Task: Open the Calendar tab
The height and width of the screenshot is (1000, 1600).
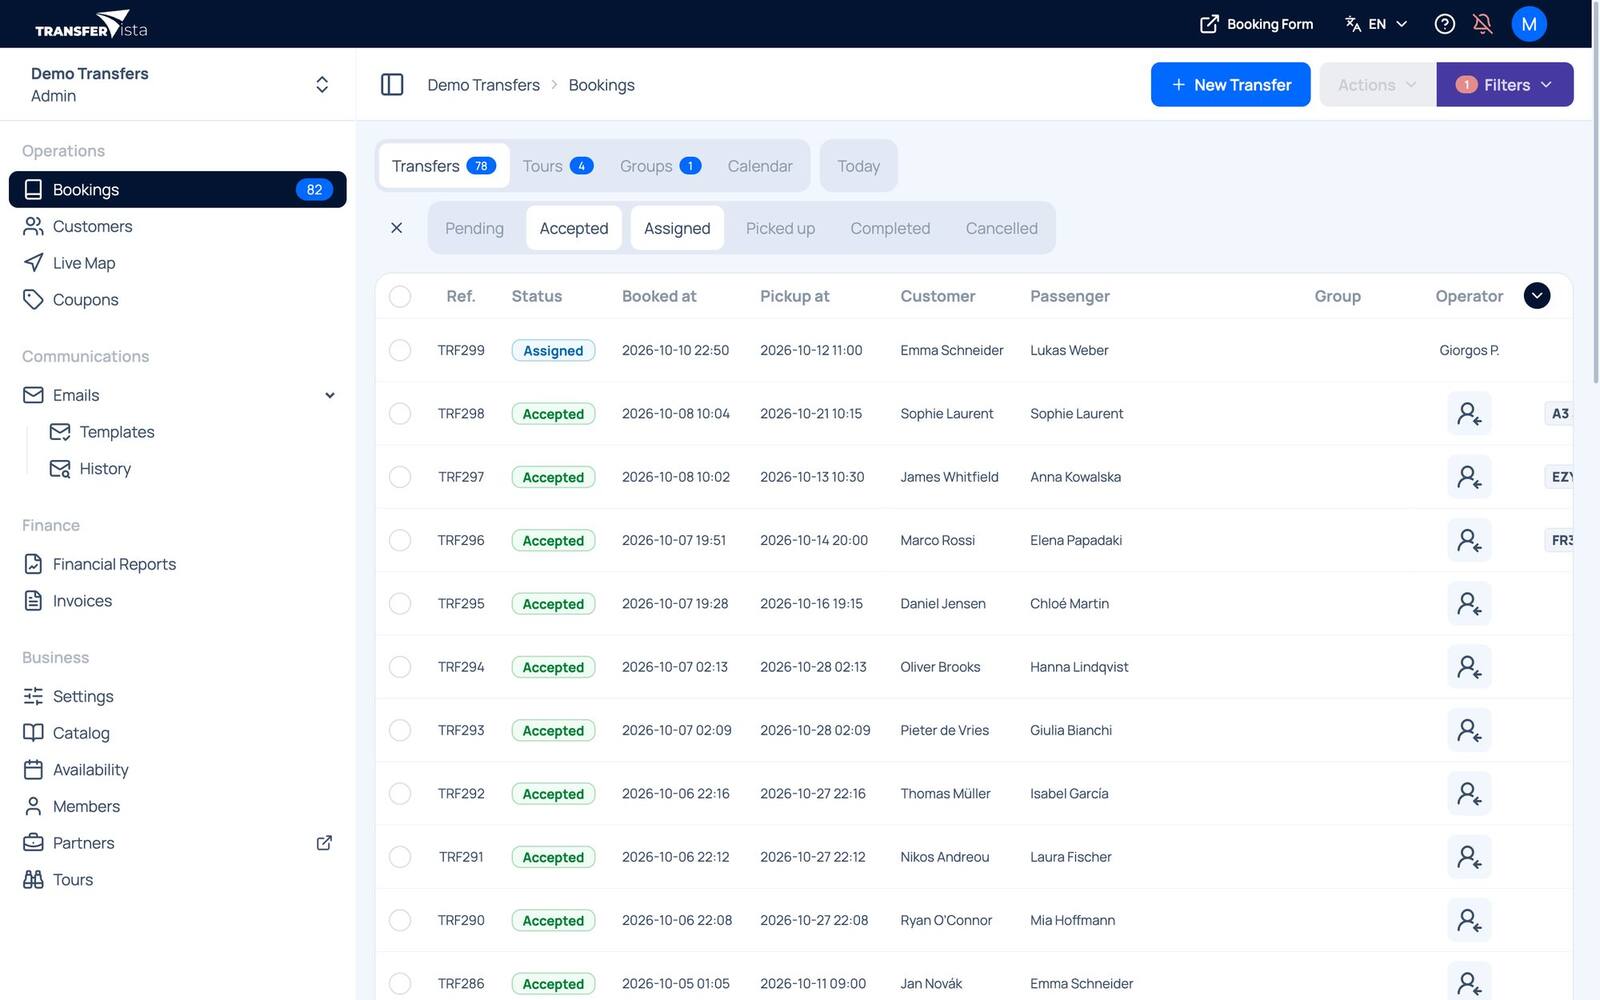Action: click(x=760, y=166)
